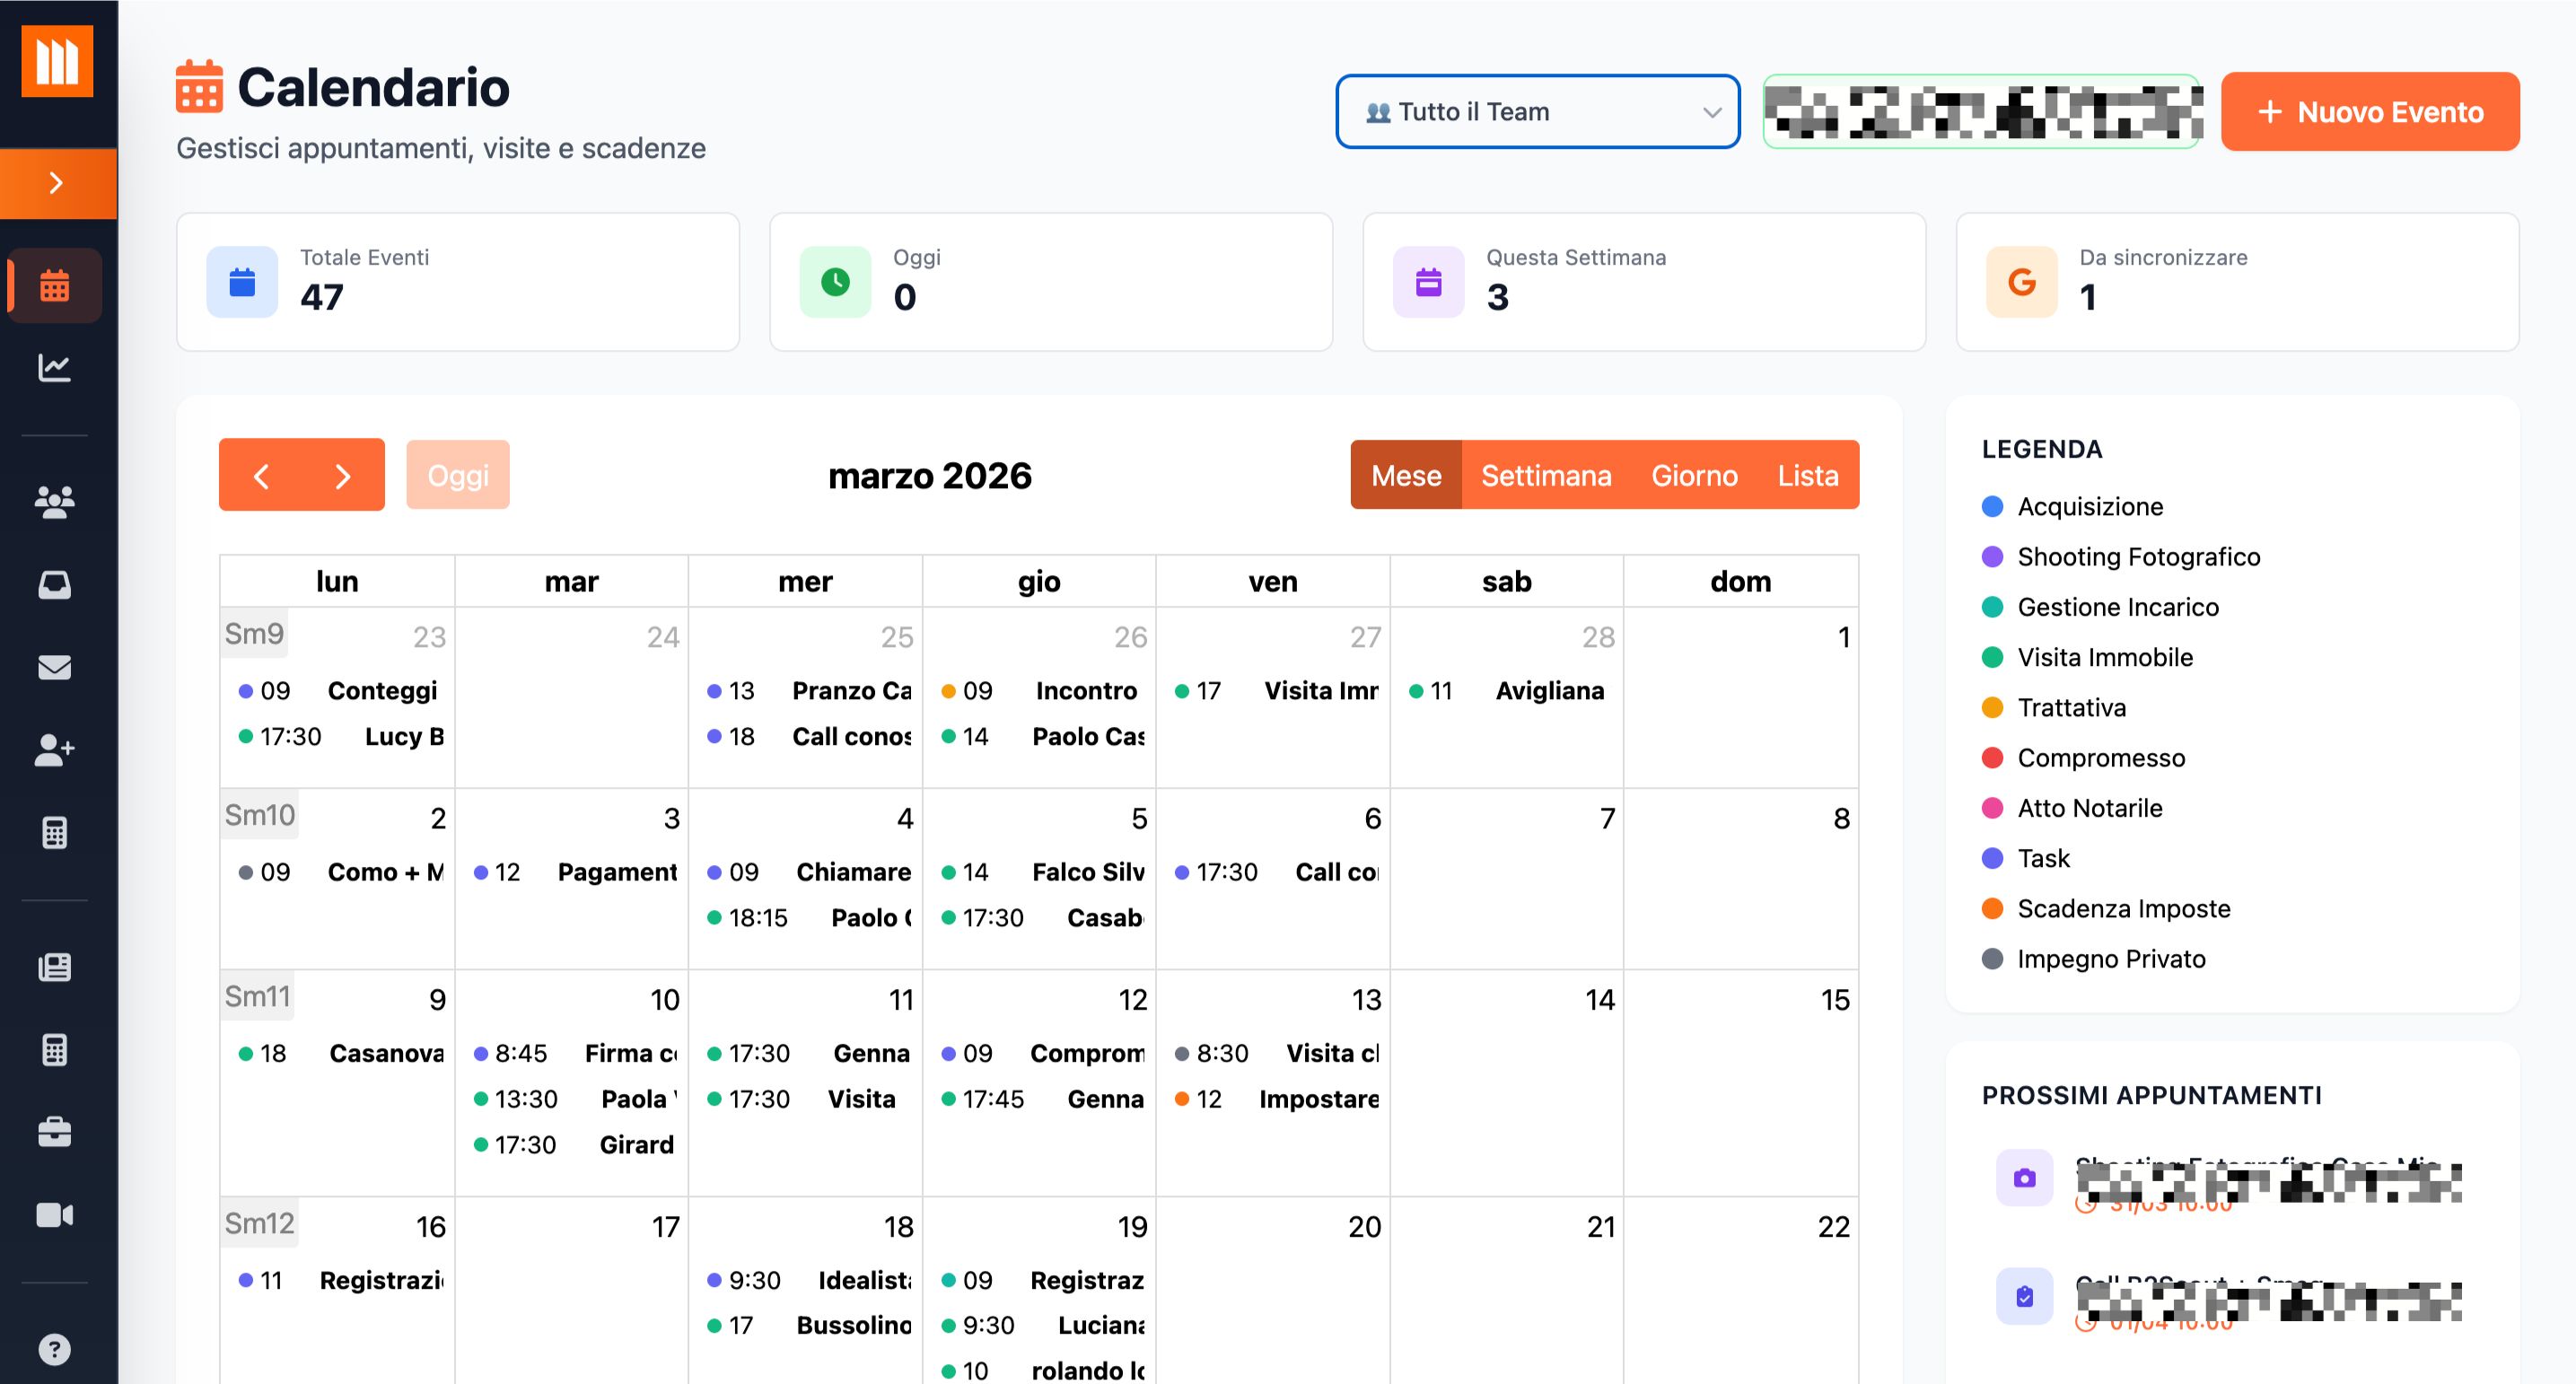Open the help question mark icon
The height and width of the screenshot is (1384, 2576).
click(54, 1349)
